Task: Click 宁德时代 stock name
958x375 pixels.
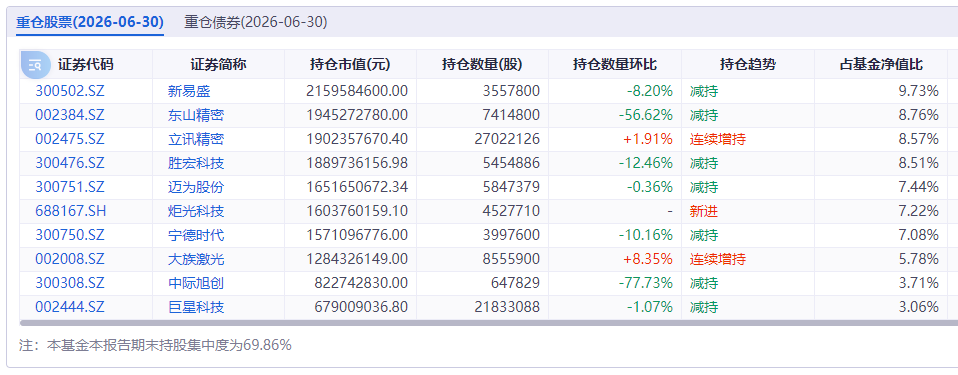Action: point(196,235)
